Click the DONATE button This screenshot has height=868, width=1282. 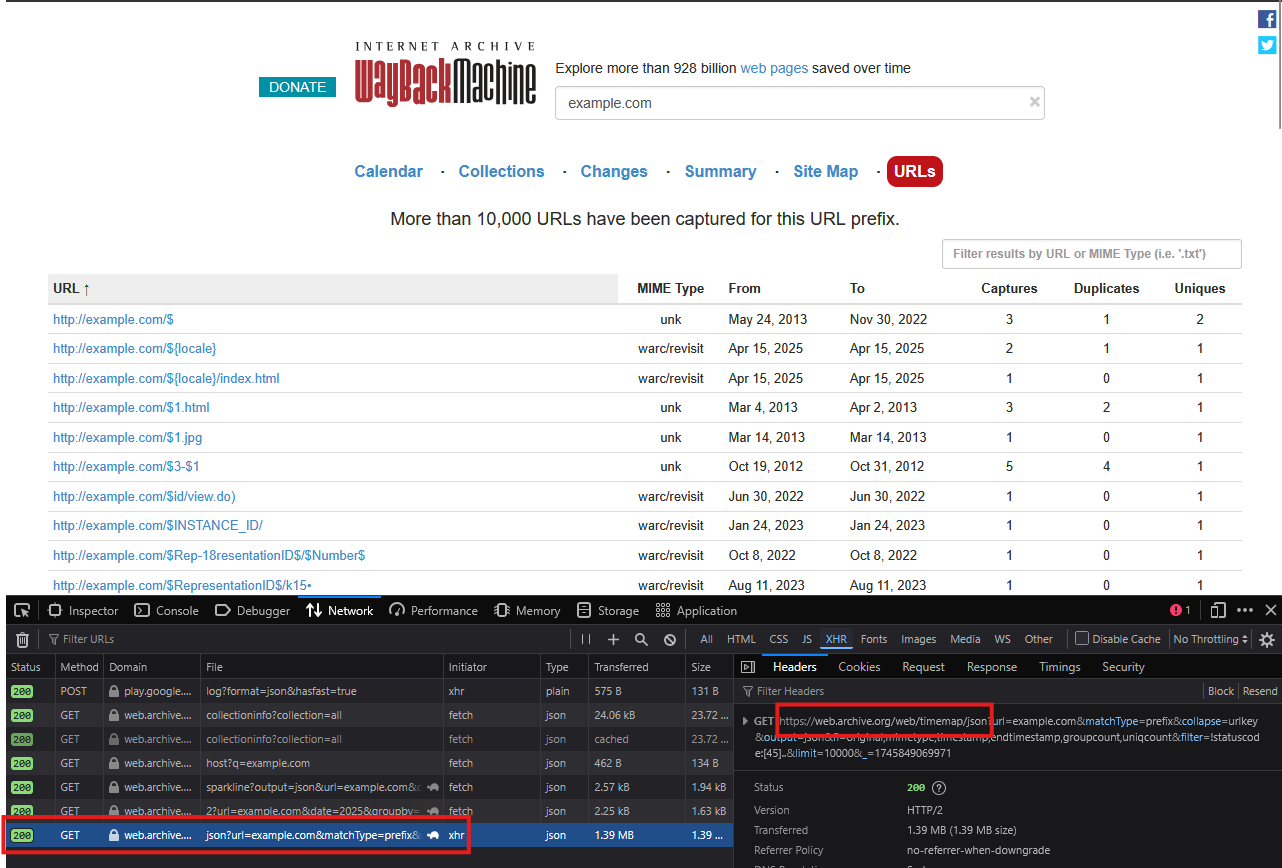point(297,87)
